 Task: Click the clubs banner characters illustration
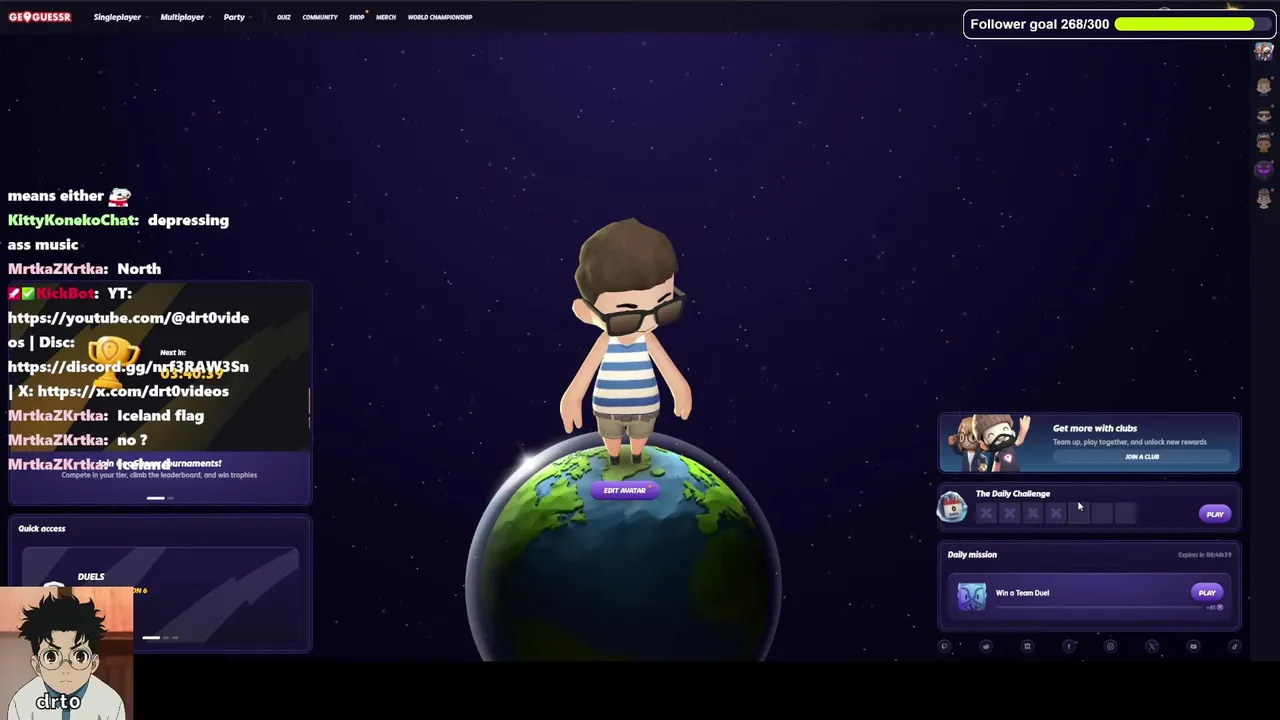(991, 442)
